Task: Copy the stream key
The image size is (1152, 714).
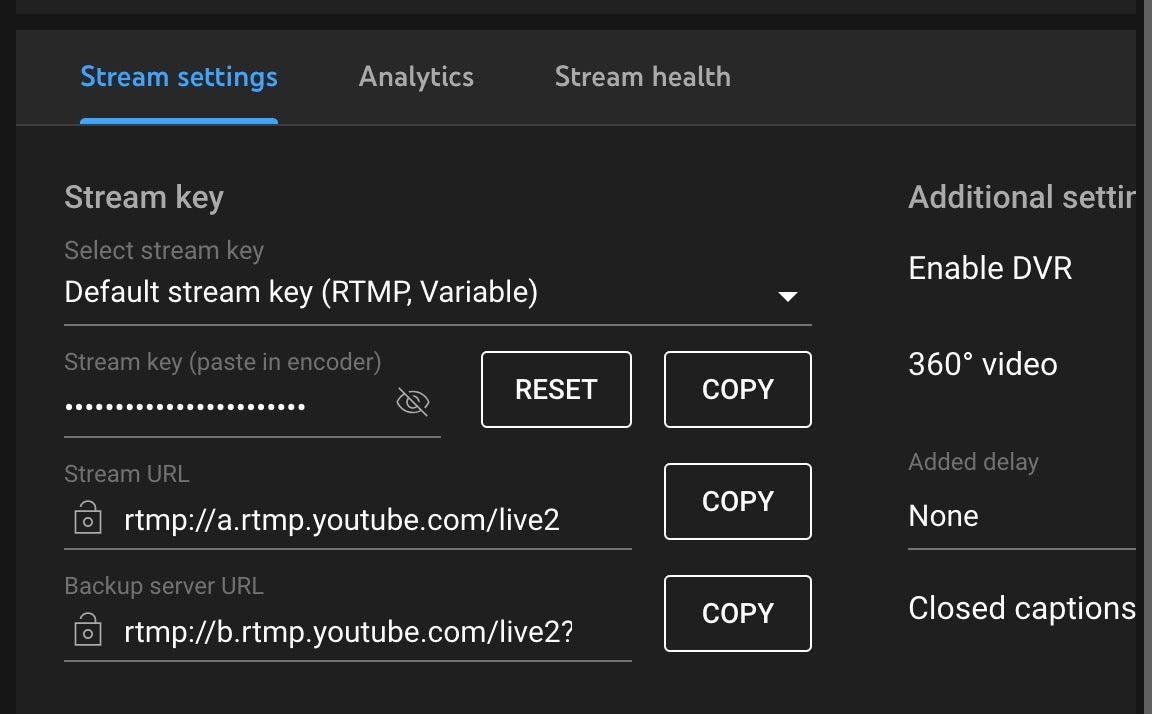Action: click(738, 389)
